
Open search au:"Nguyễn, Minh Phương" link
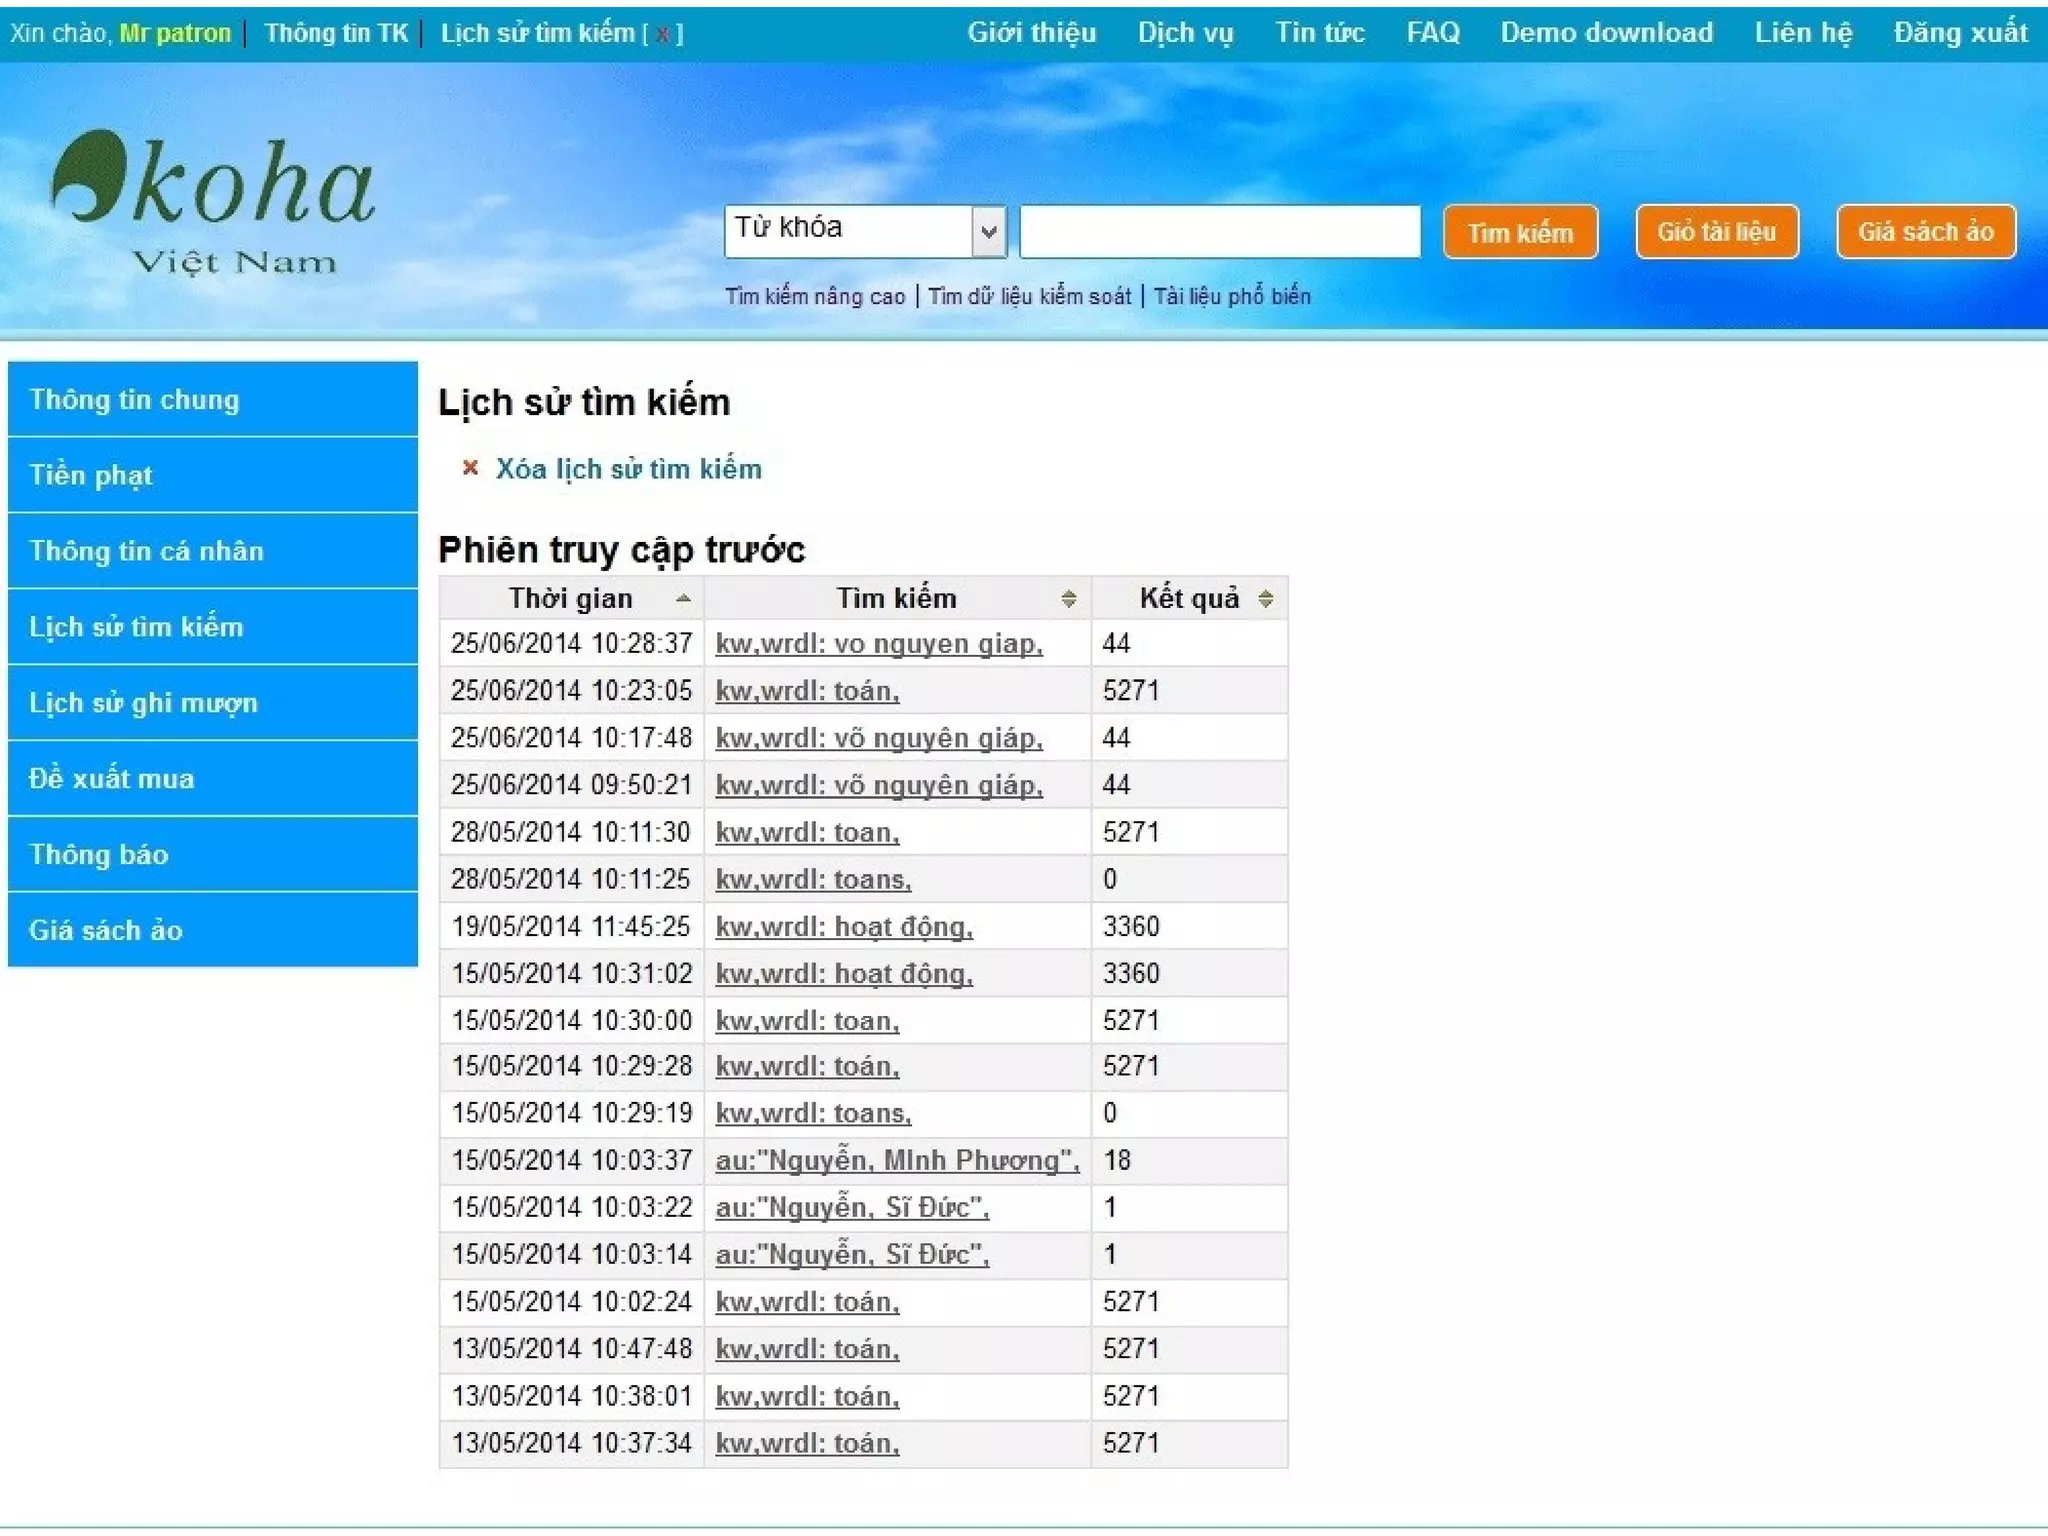(x=896, y=1161)
